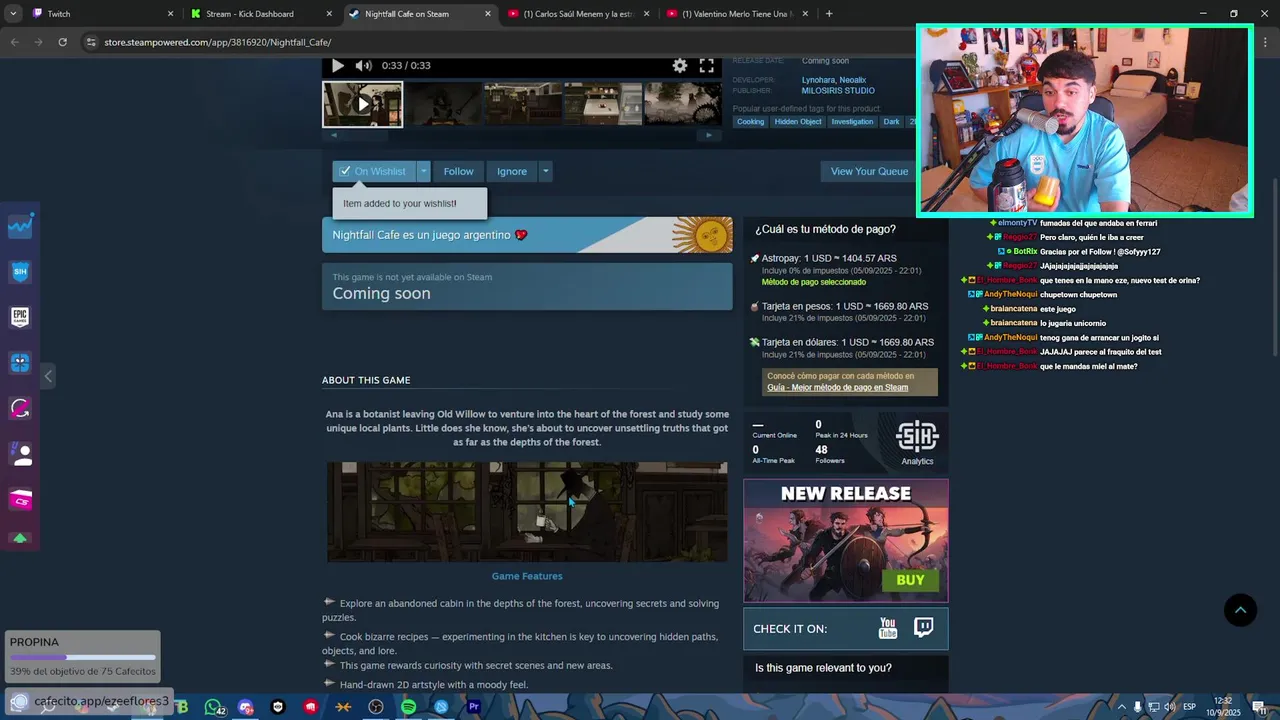
Task: Open the Ignore dropdown arrow
Action: point(545,171)
